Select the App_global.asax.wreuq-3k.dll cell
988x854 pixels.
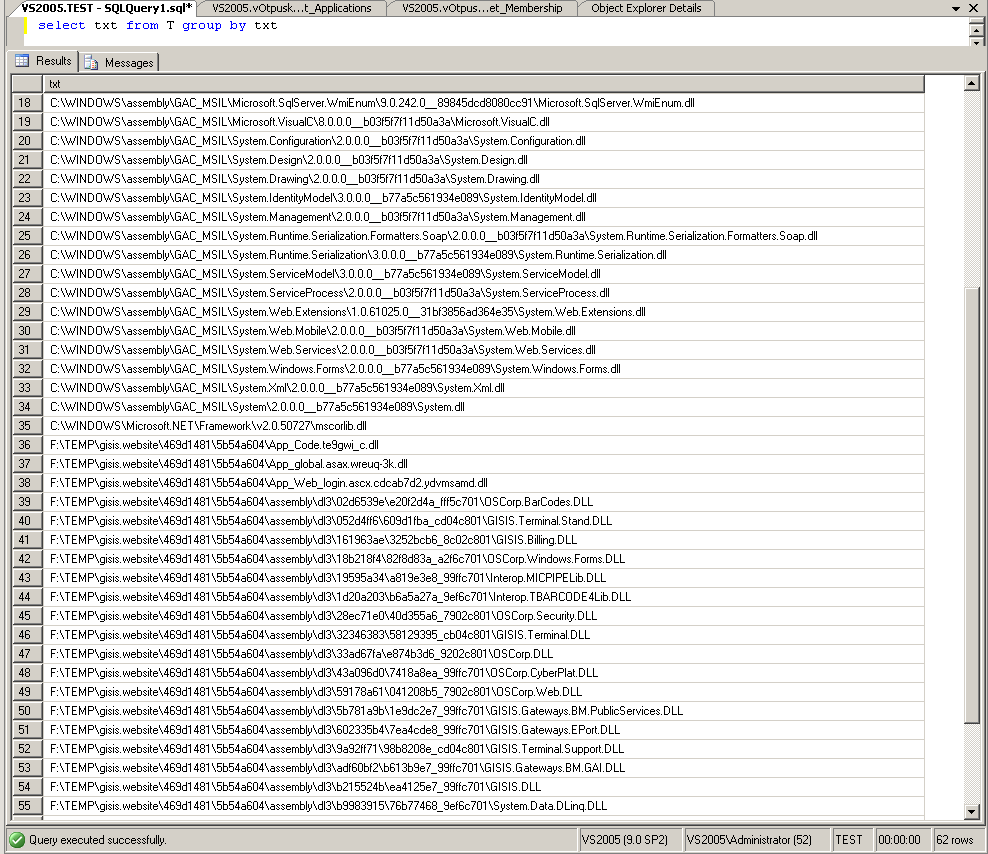point(483,464)
